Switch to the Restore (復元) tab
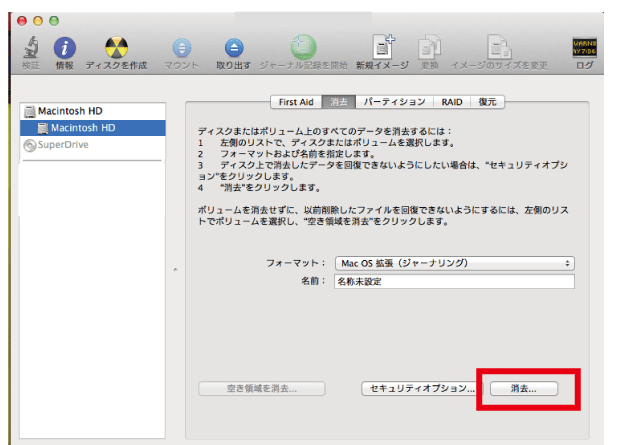This screenshot has height=445, width=617. click(x=488, y=102)
